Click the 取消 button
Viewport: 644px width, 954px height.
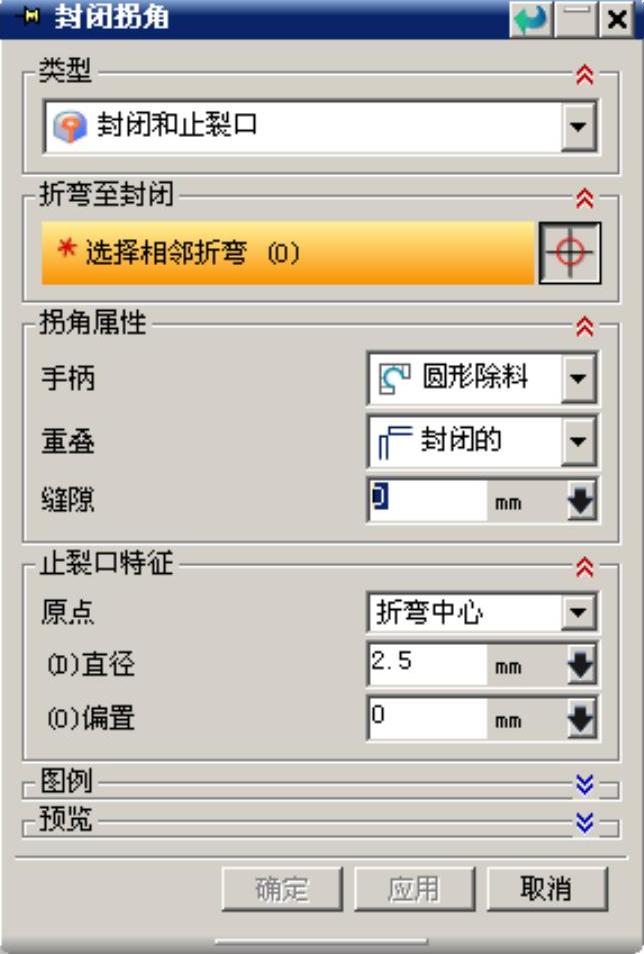[x=546, y=889]
